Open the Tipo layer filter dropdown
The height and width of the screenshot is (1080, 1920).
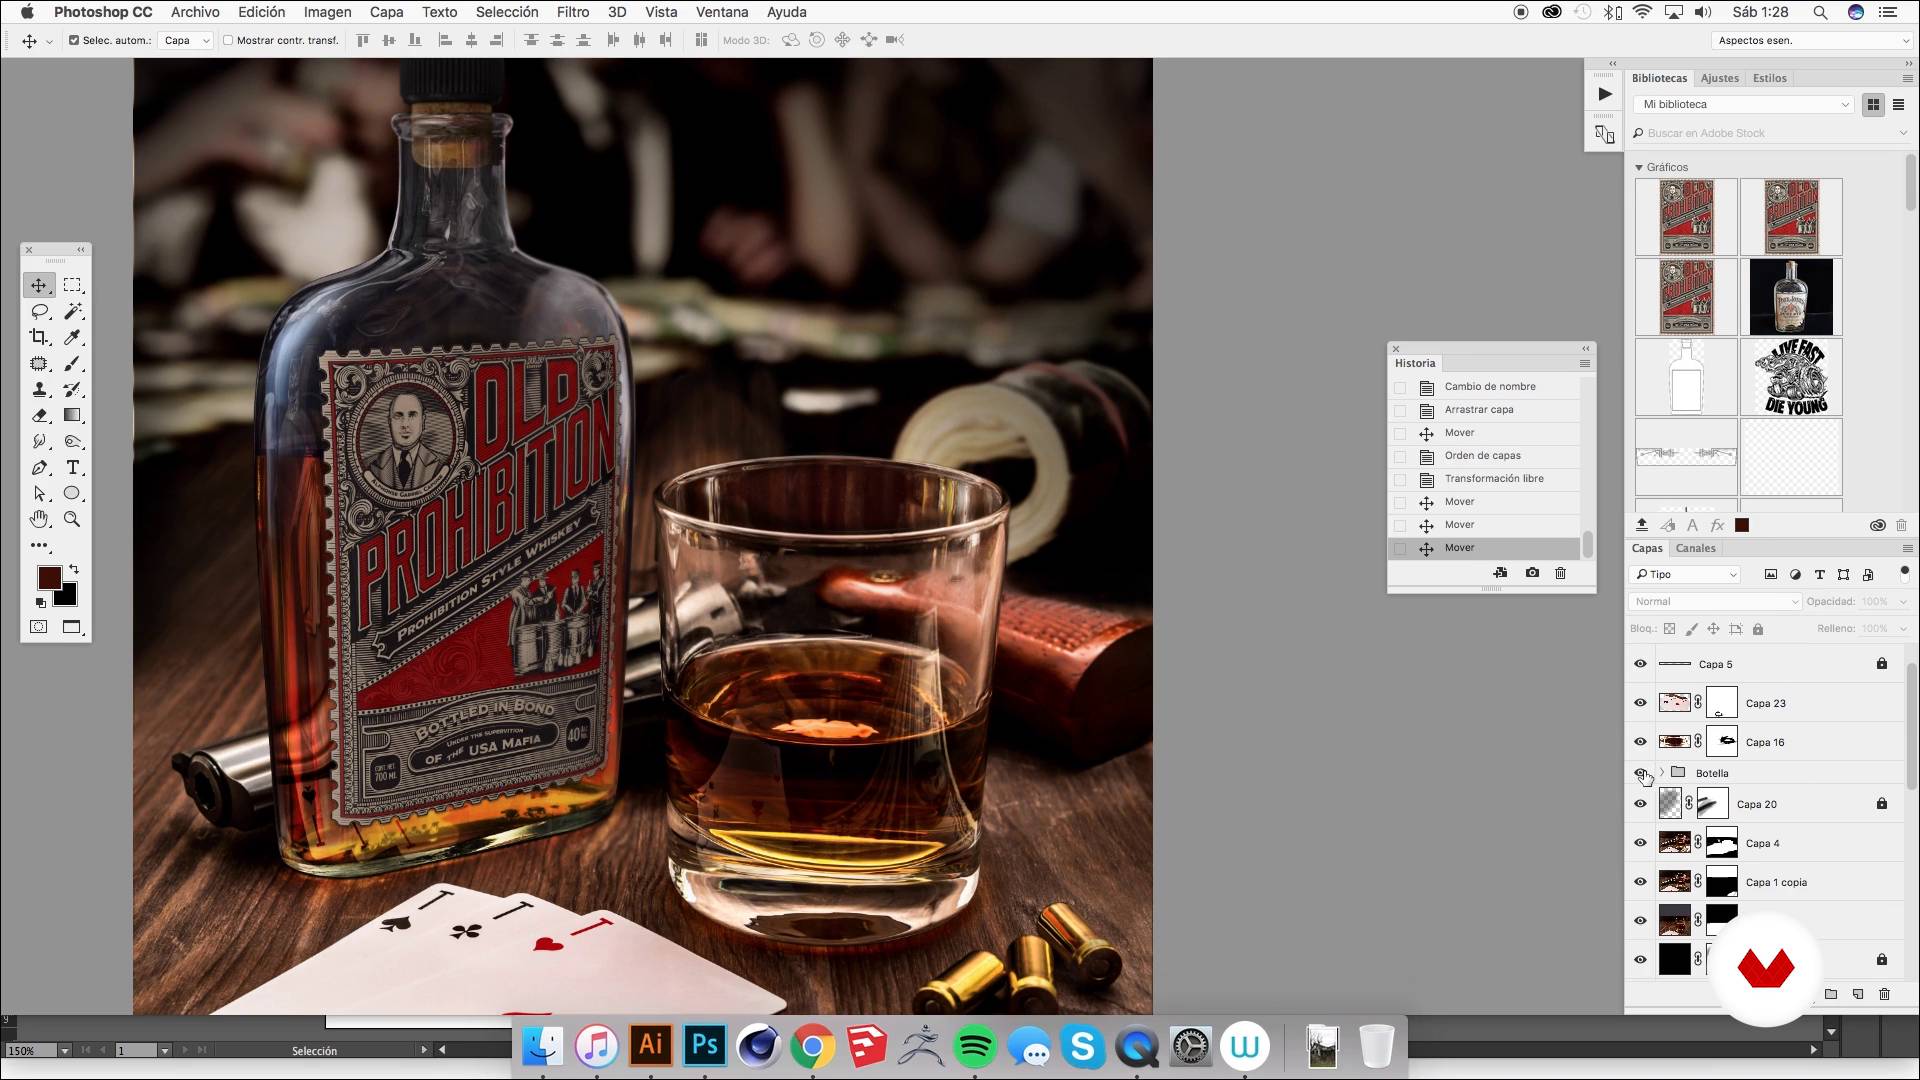(1685, 574)
